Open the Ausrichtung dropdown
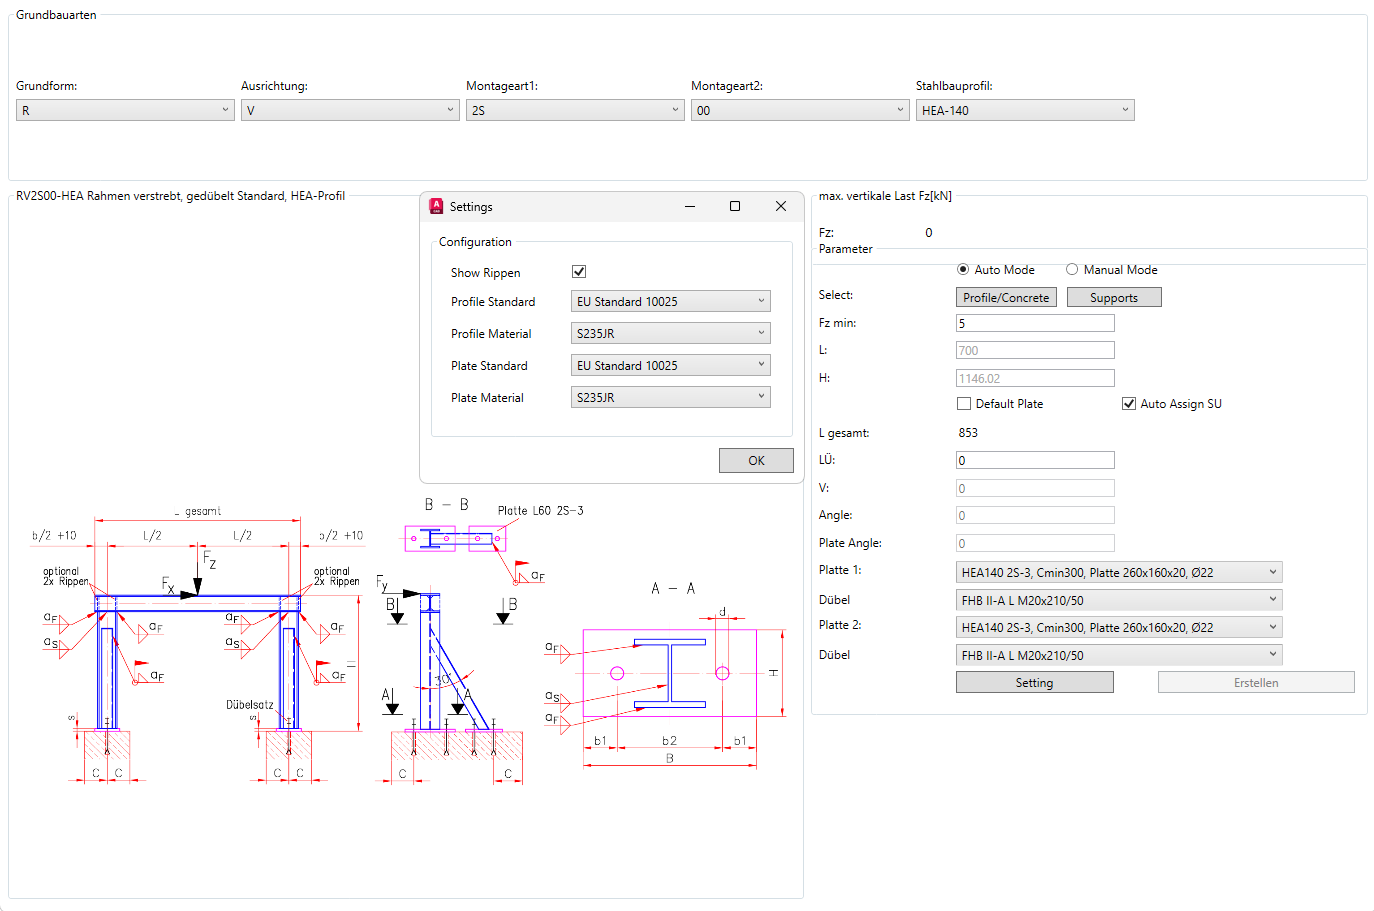 [x=350, y=110]
